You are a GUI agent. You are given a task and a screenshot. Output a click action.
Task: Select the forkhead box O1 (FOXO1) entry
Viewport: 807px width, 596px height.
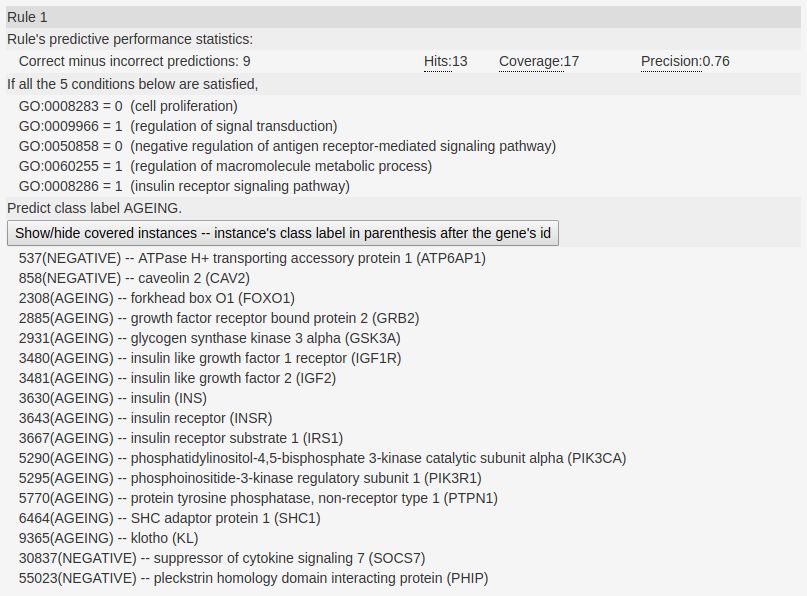[x=157, y=298]
